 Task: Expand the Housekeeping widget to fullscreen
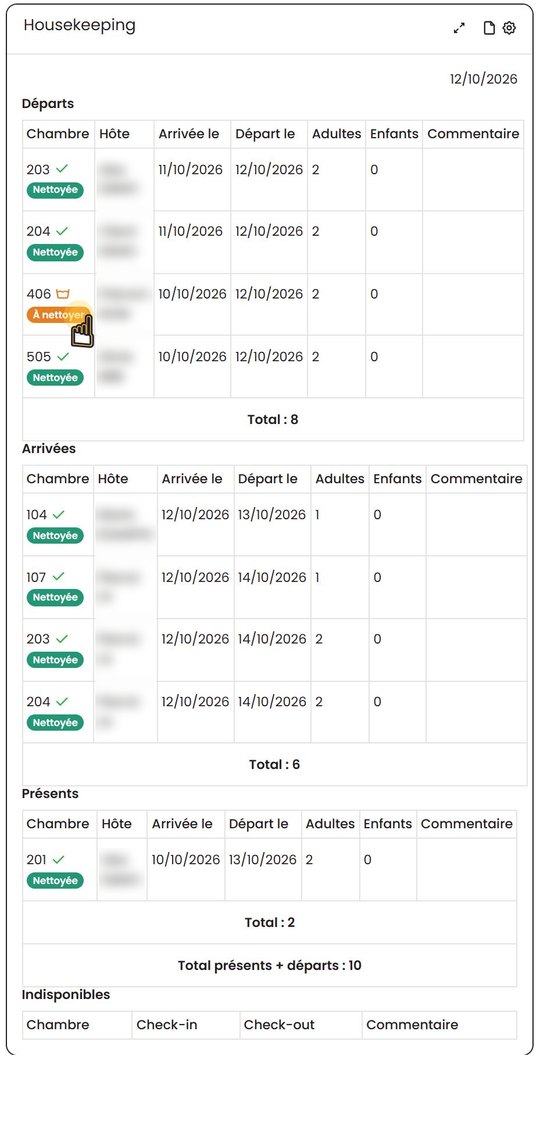pos(459,28)
